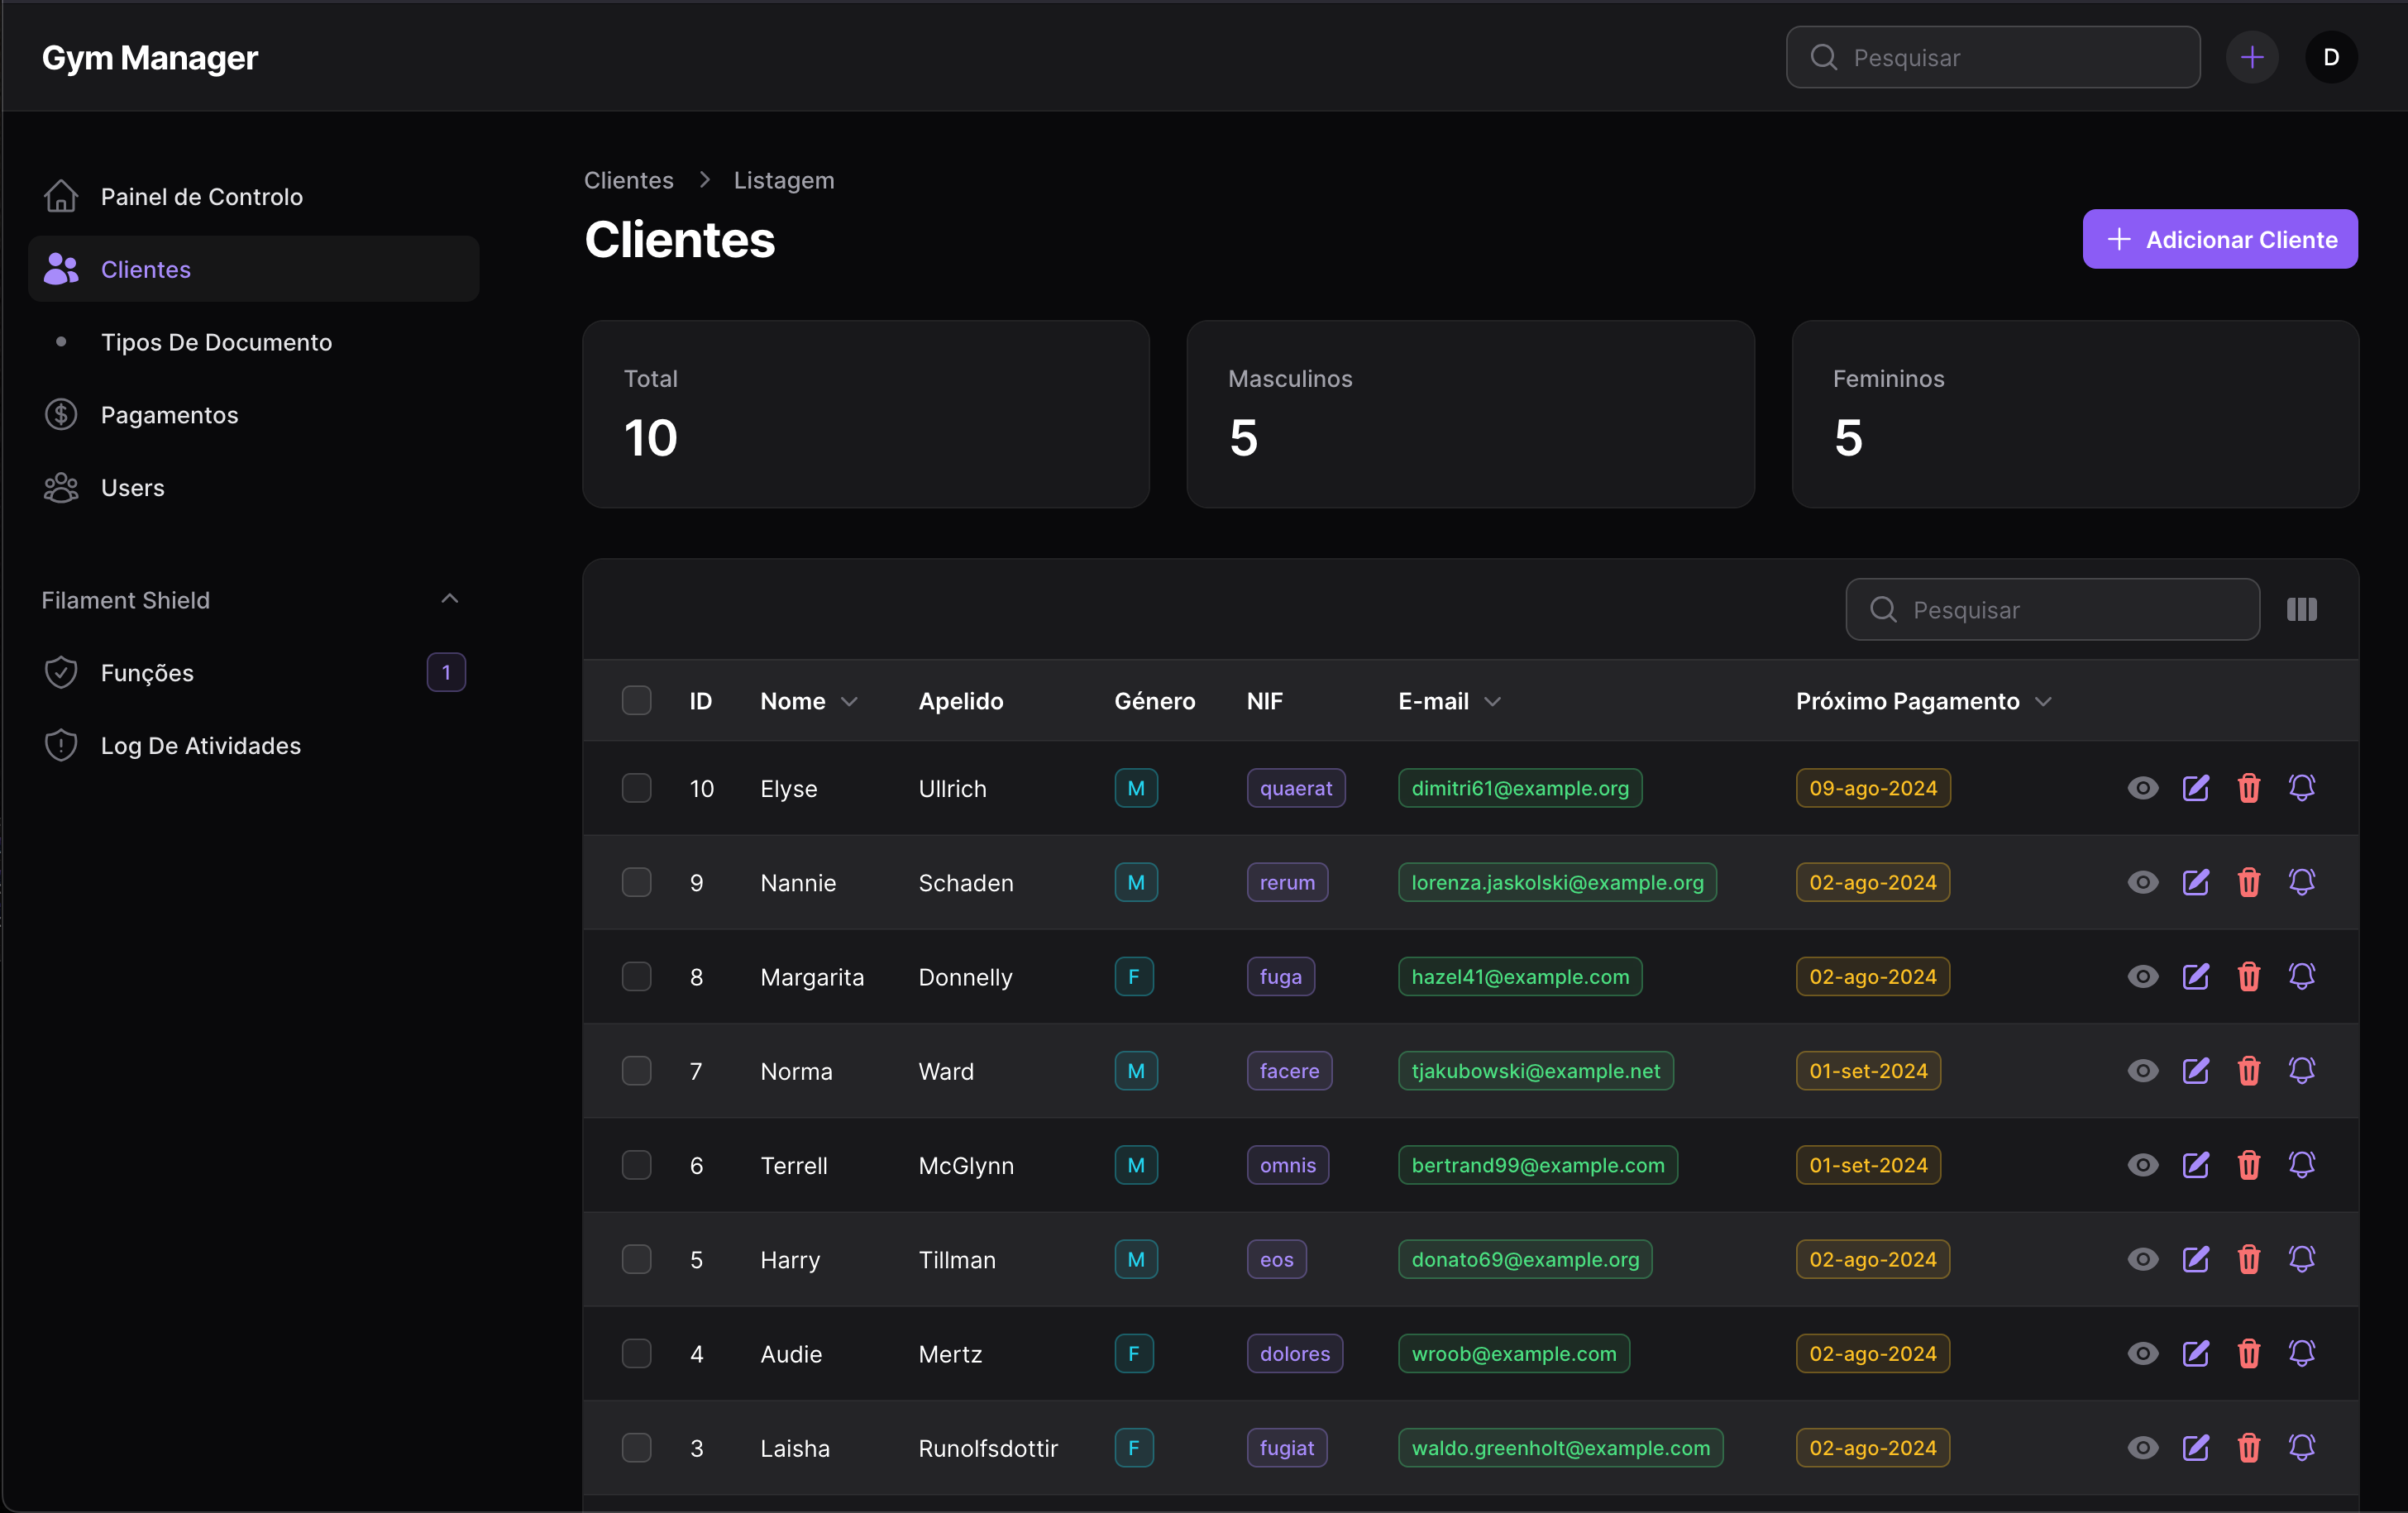The height and width of the screenshot is (1513, 2408).
Task: Open Tipos De Documento in sidebar
Action: (253, 342)
